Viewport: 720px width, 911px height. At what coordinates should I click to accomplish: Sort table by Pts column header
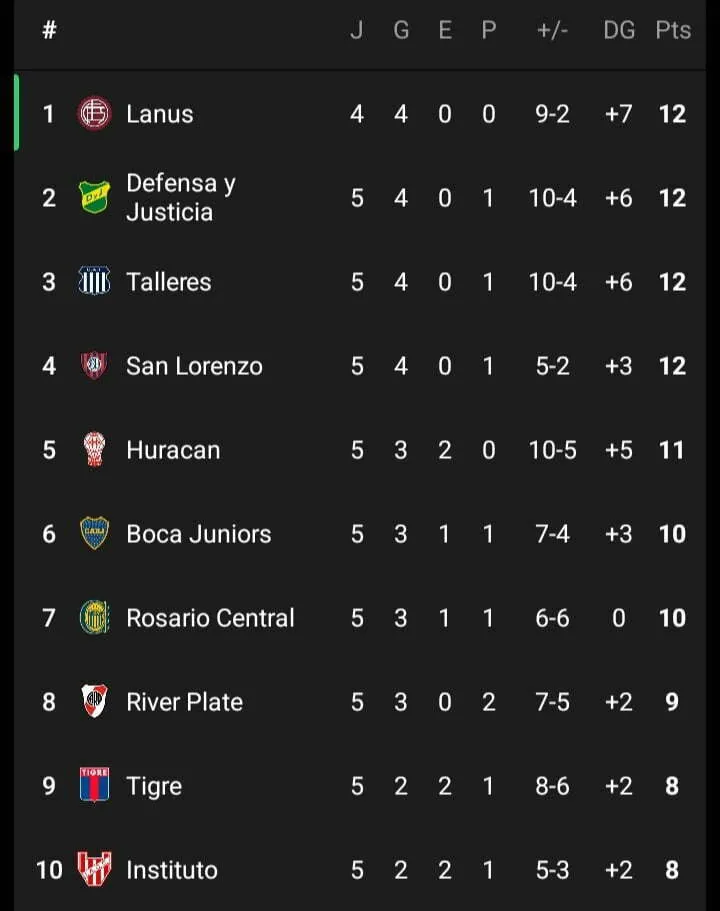pos(673,31)
